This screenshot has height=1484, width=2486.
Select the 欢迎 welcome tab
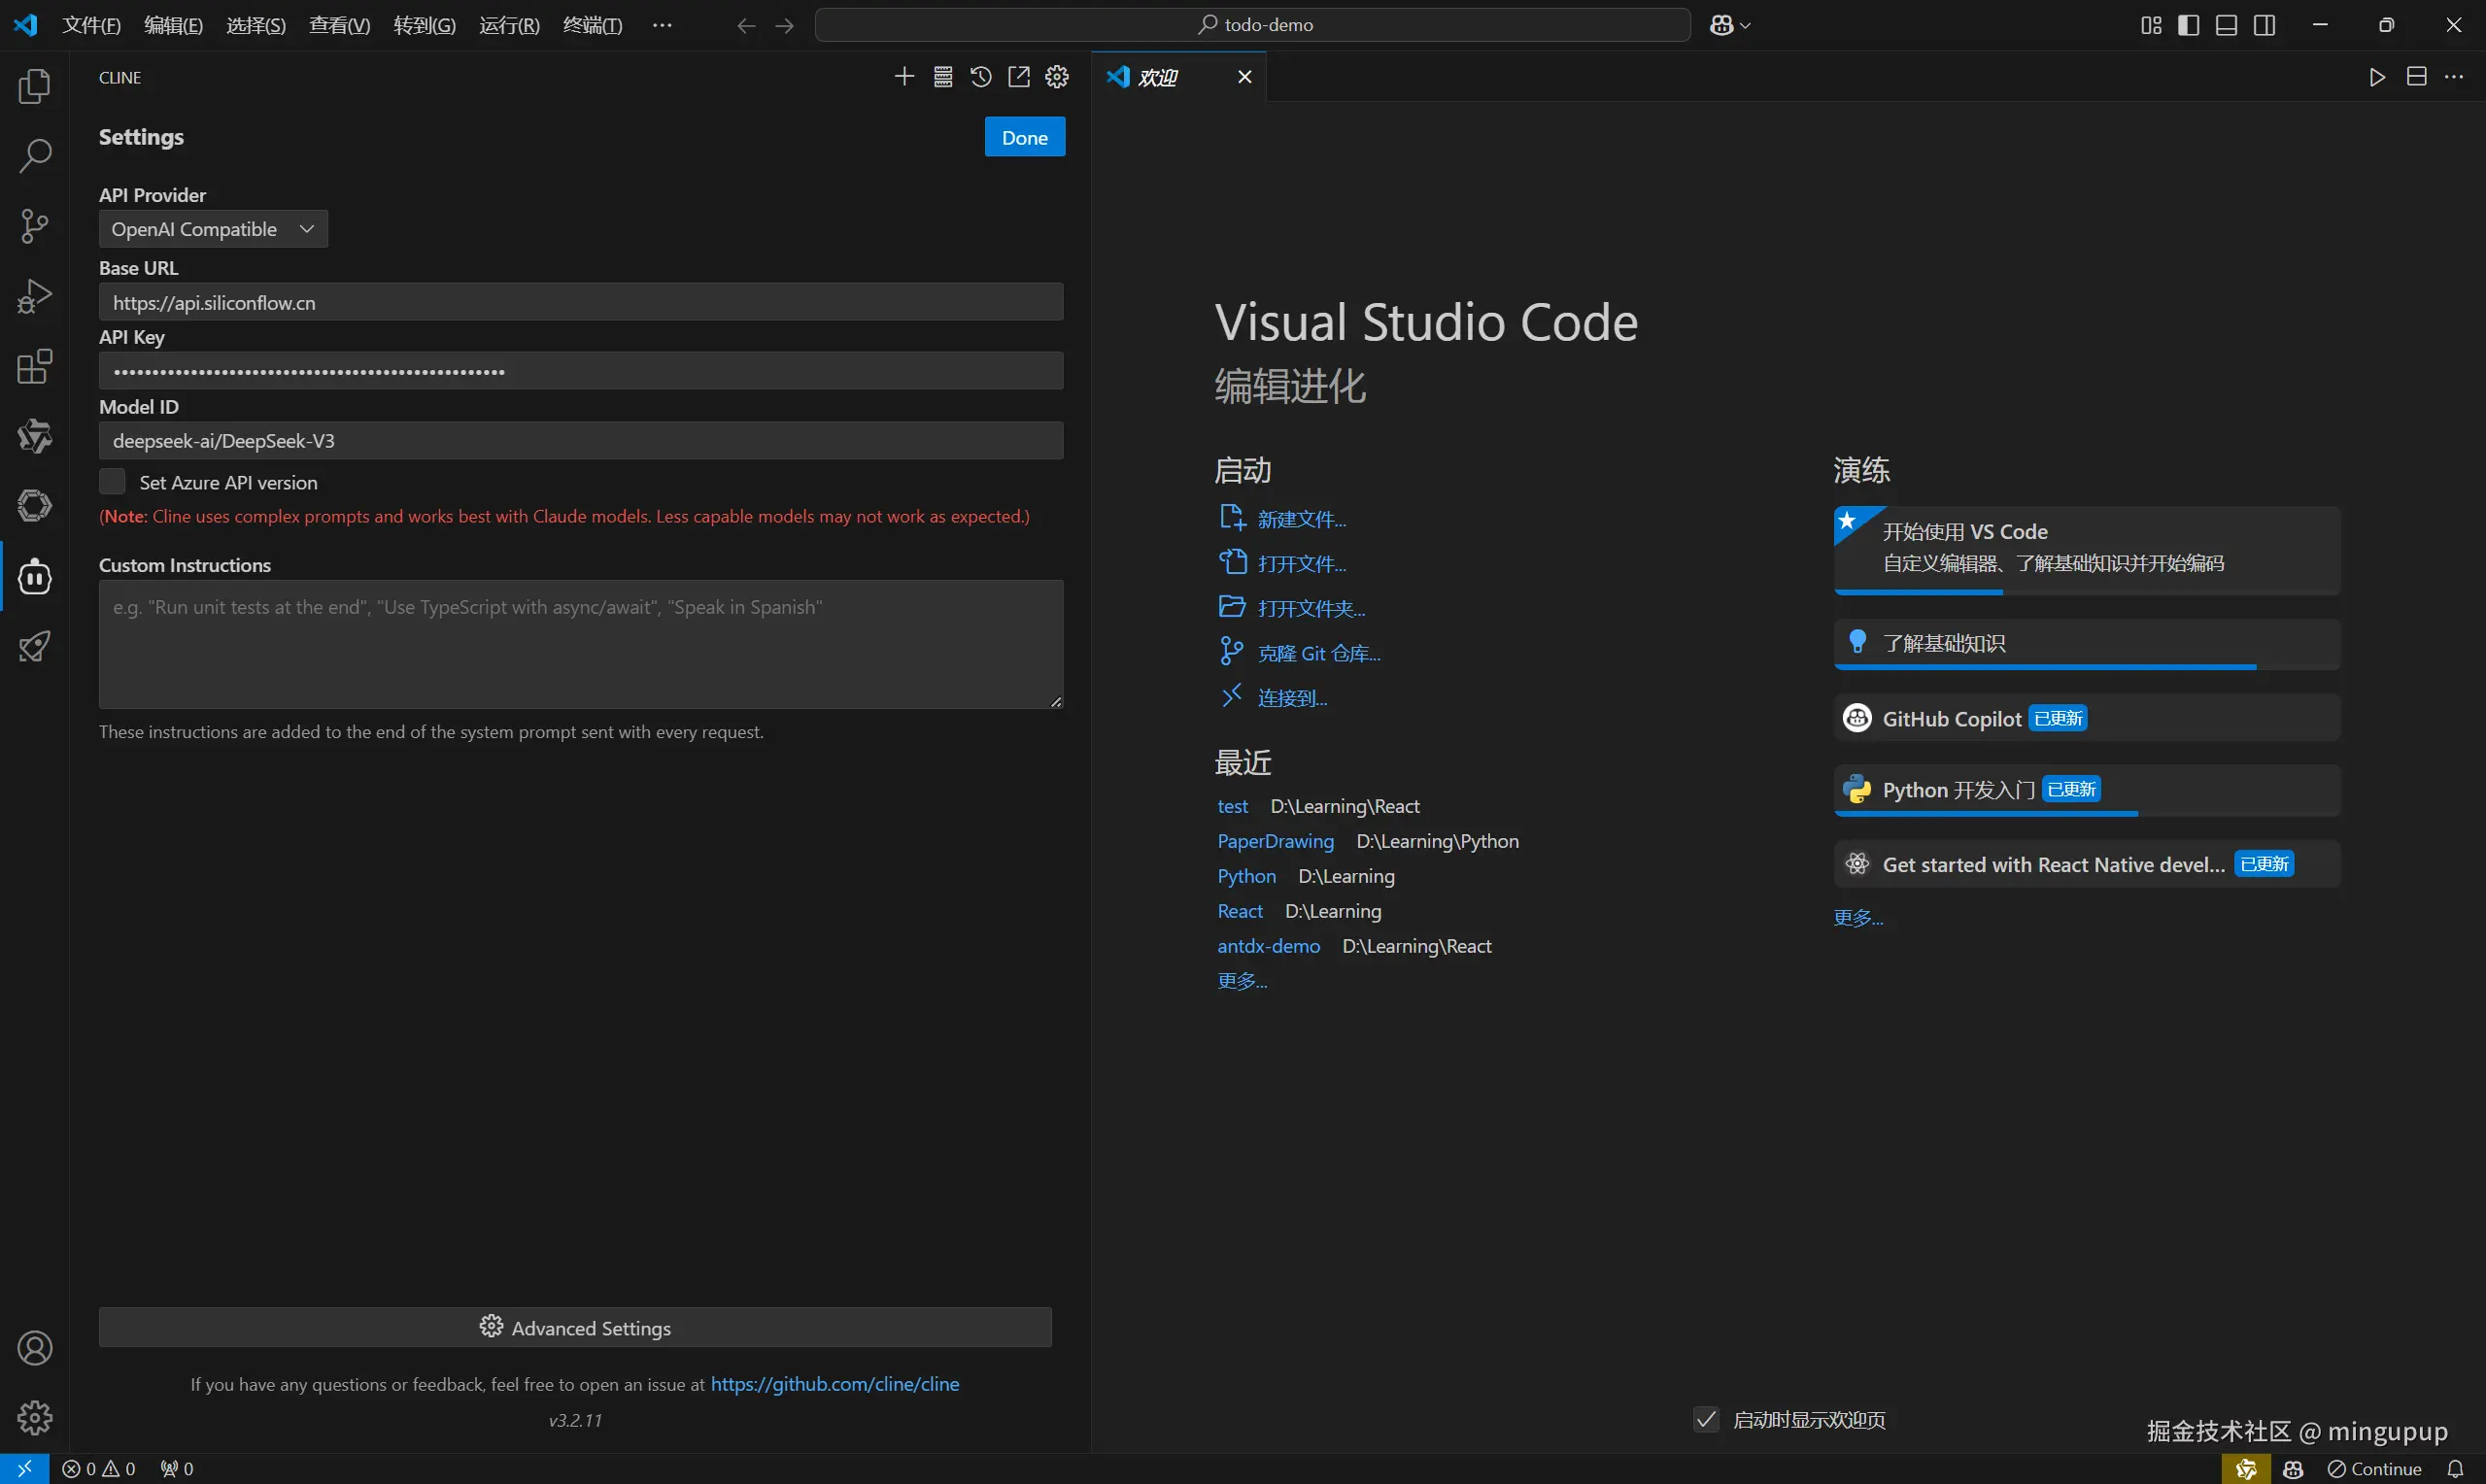coord(1158,77)
